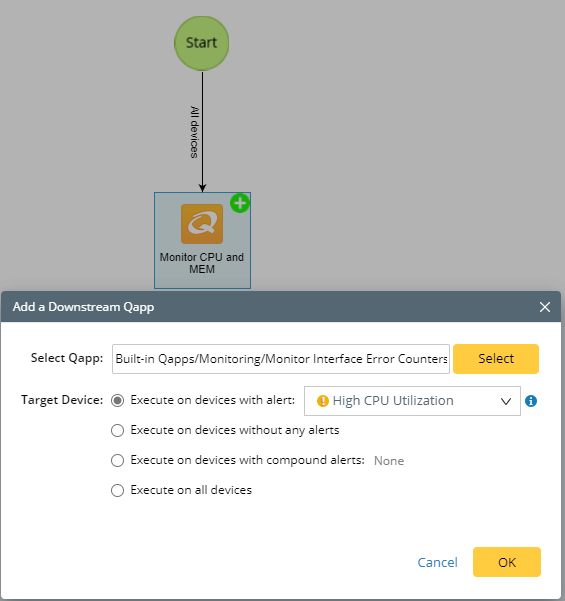Click the green Start node circle
Image resolution: width=565 pixels, height=601 pixels.
[x=202, y=43]
